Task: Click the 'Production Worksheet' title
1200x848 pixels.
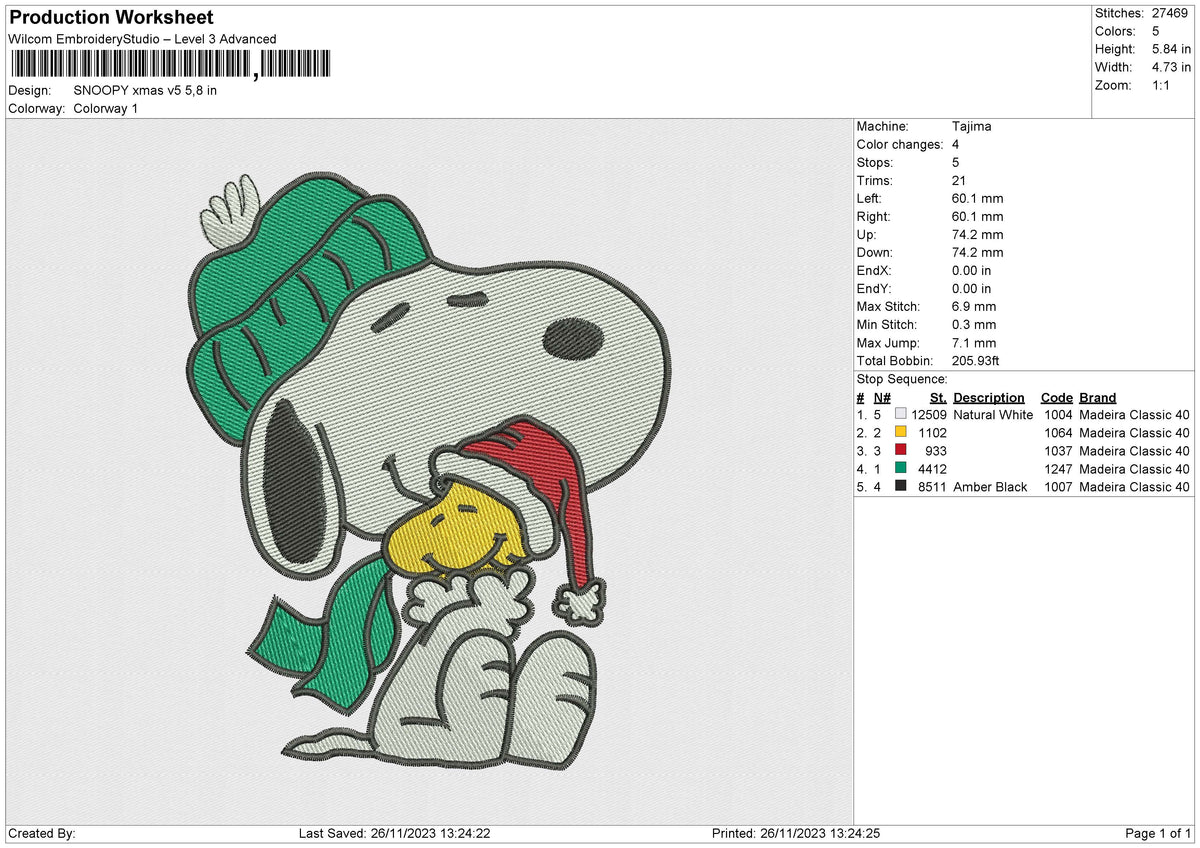Action: 111,18
